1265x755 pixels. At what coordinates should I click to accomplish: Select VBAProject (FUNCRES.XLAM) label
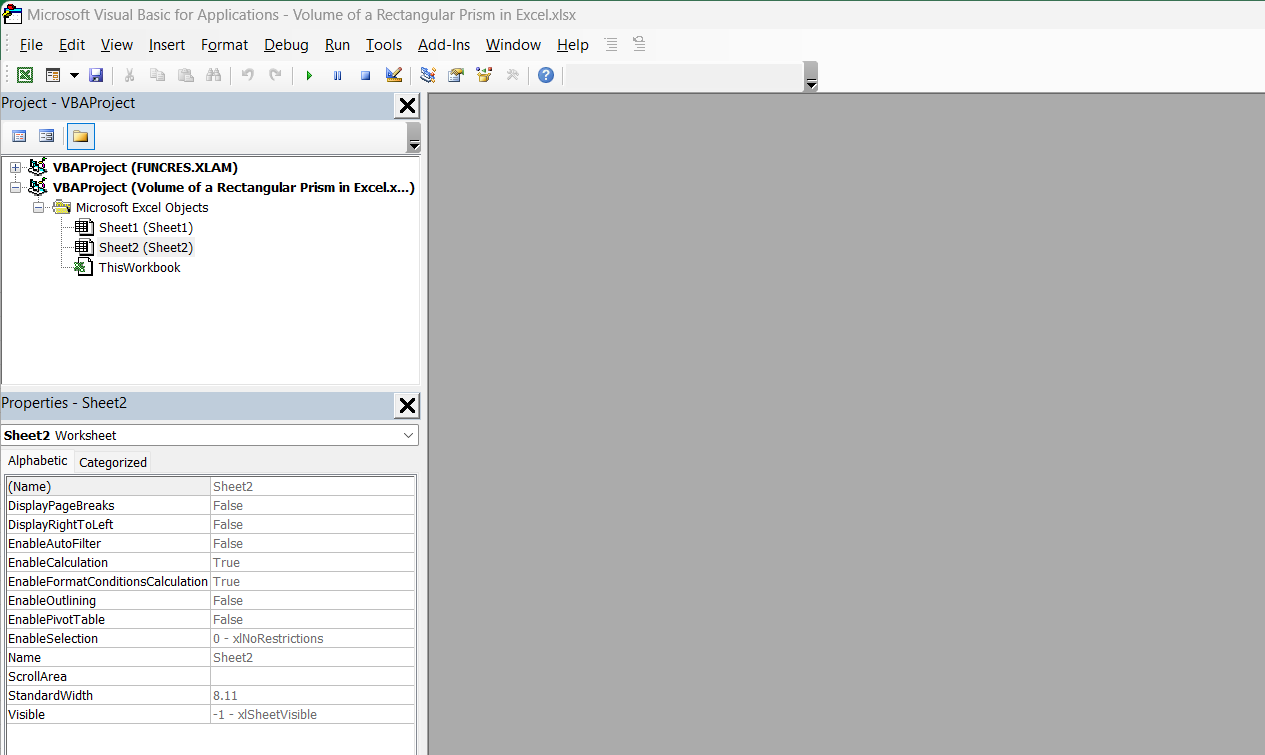click(x=145, y=167)
